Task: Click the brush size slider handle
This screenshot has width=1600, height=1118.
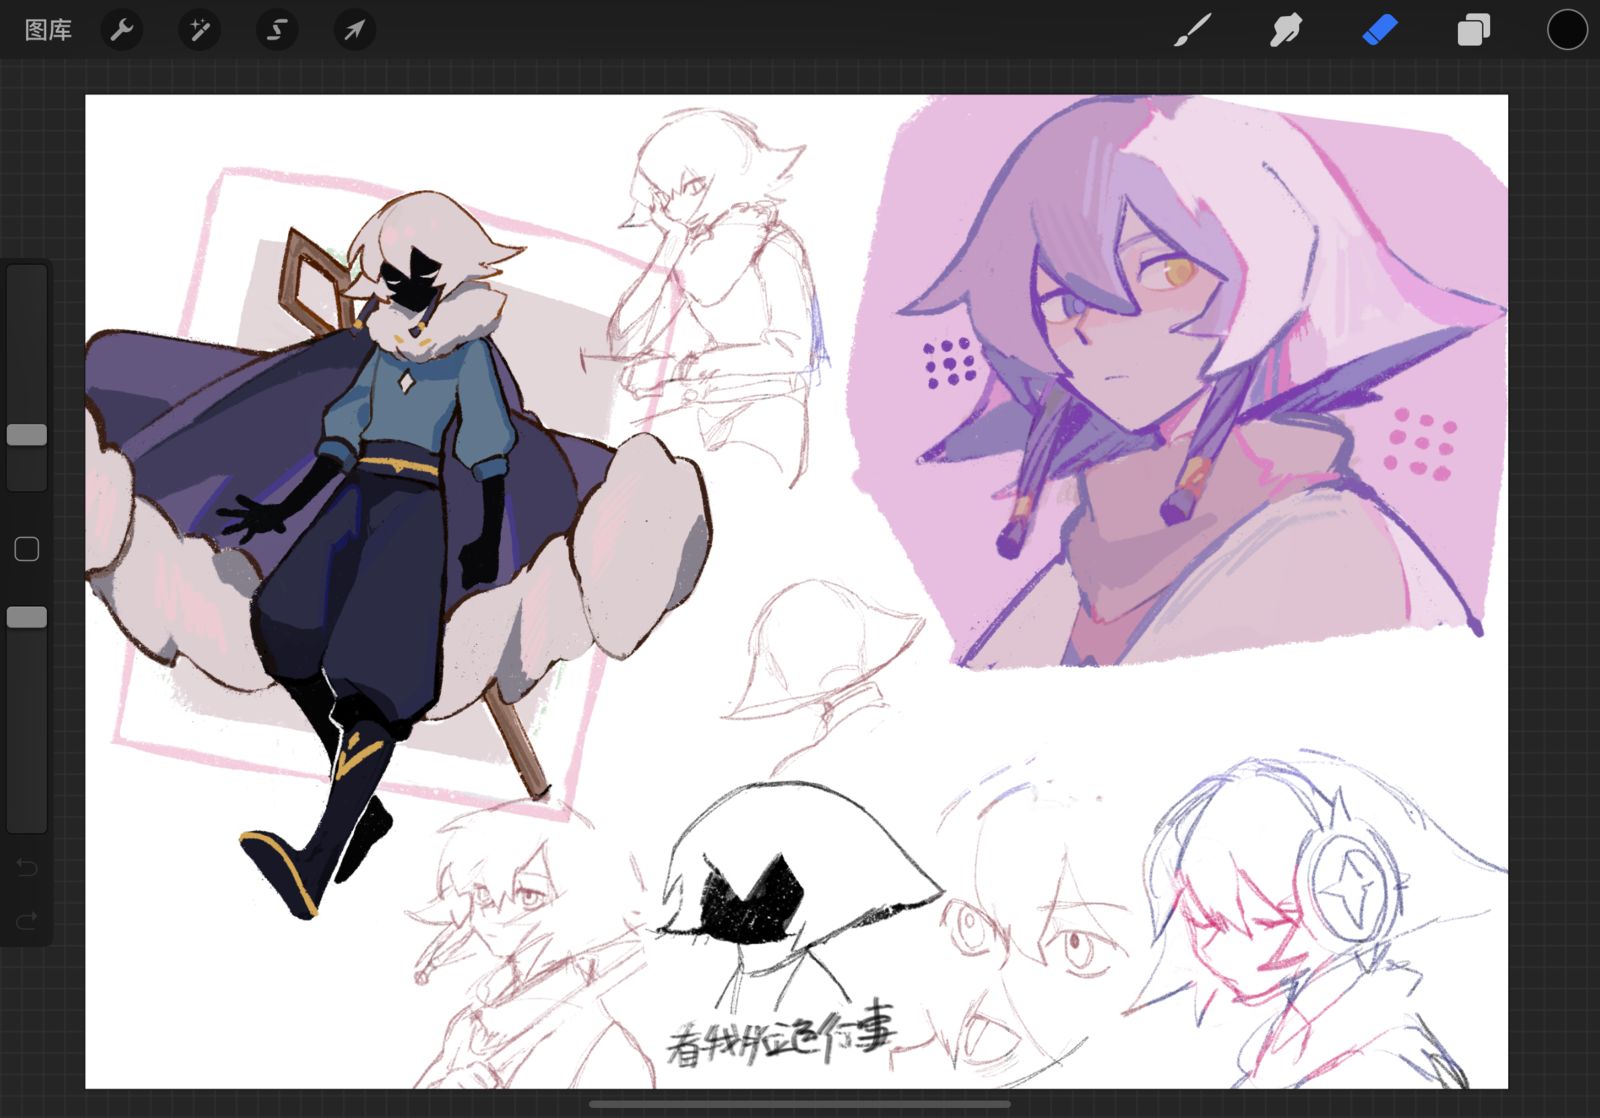Action: click(27, 435)
